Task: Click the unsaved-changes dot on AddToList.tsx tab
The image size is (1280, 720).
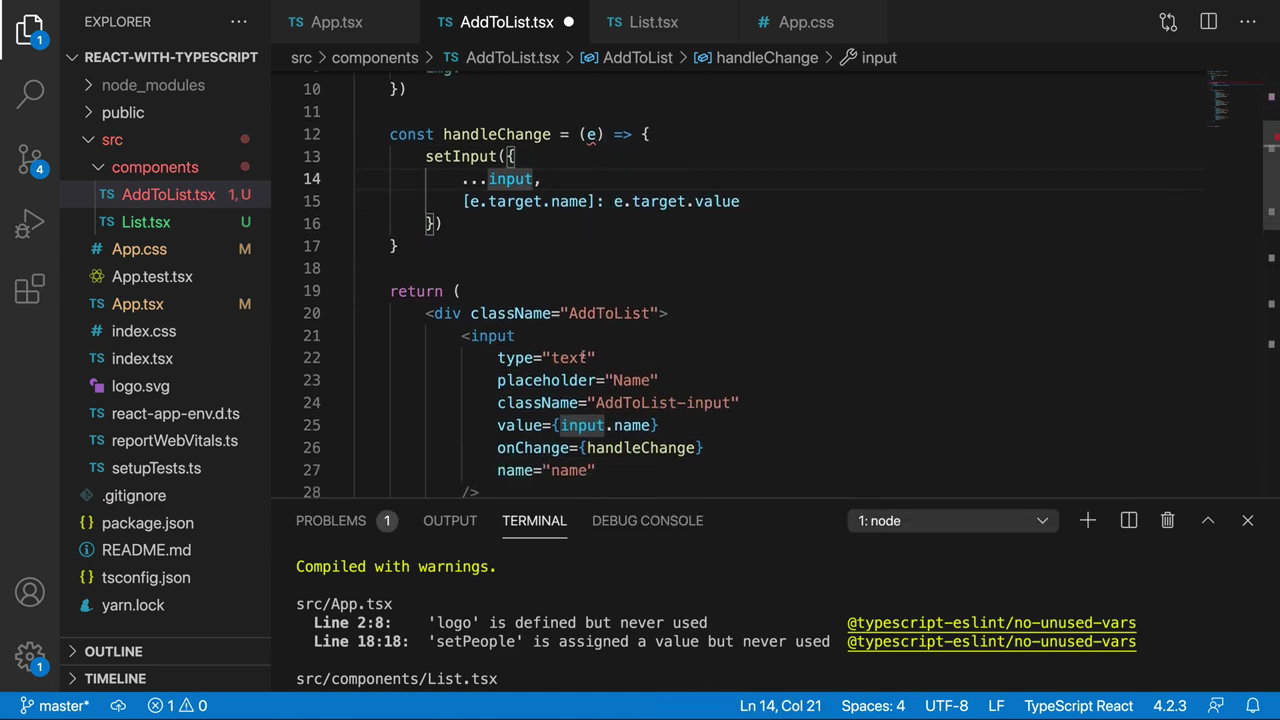Action: click(569, 22)
